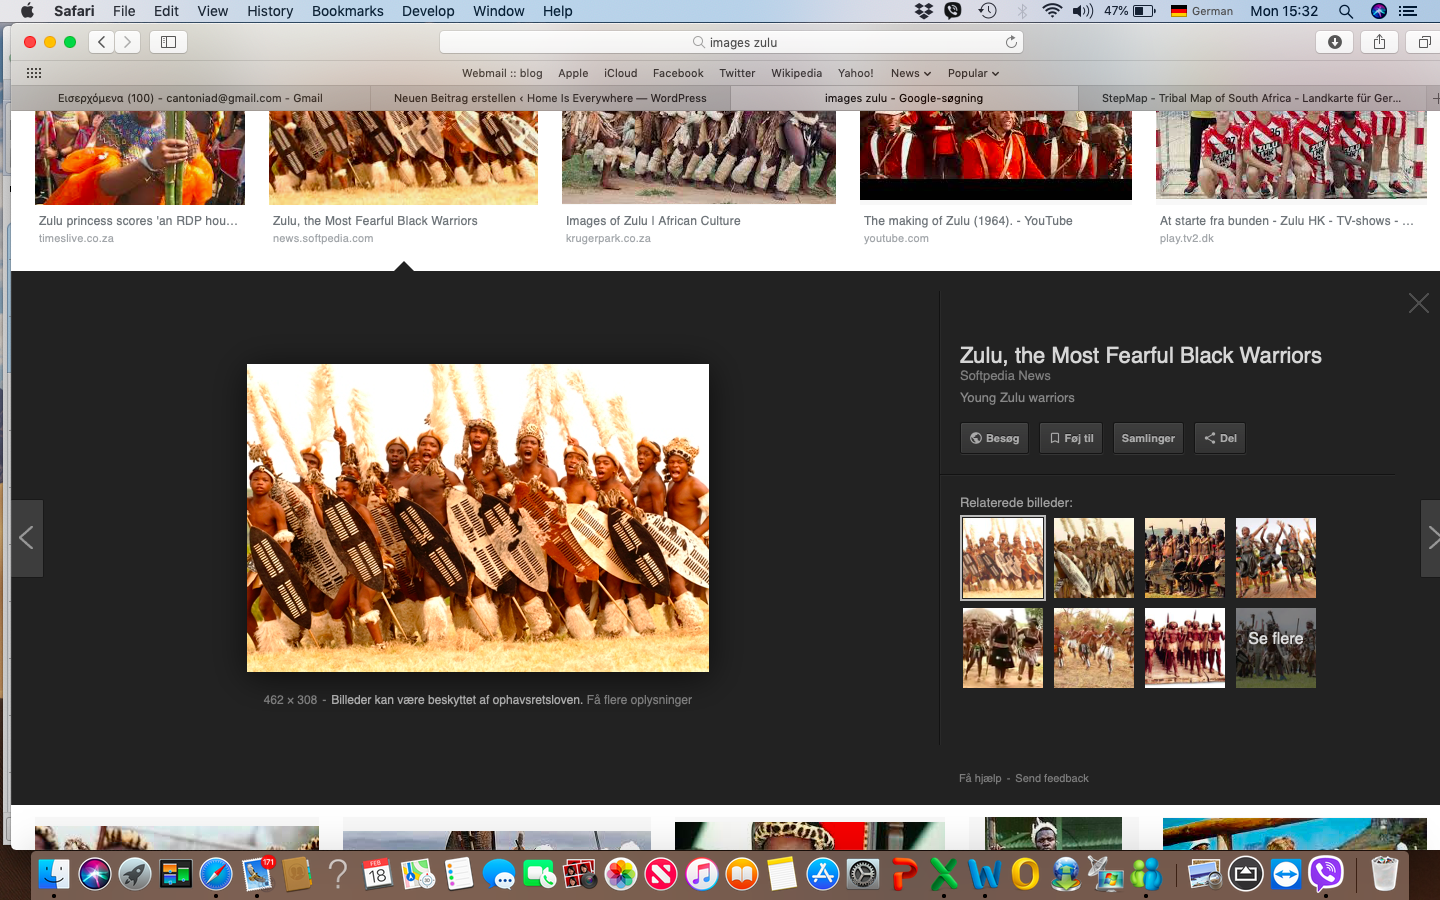Screen dimensions: 1440x900
Task: Reload the page with the refresh icon
Action: tap(1011, 42)
